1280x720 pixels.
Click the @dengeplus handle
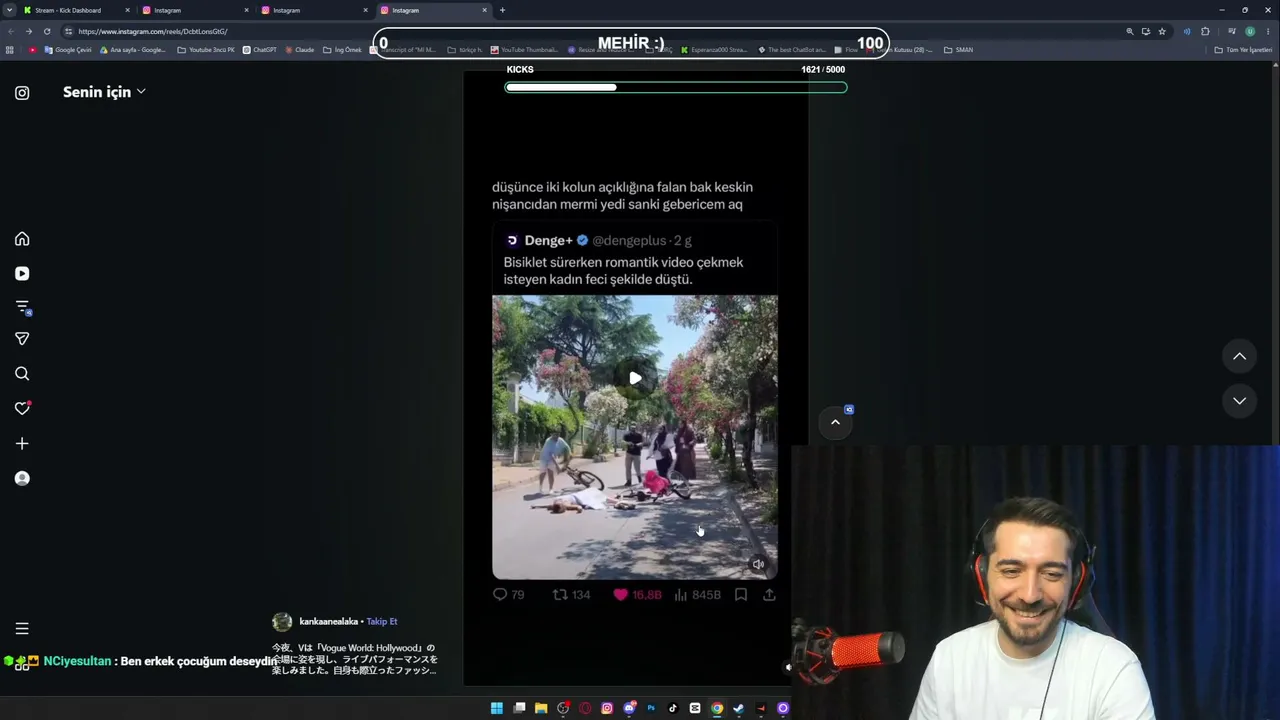(629, 240)
